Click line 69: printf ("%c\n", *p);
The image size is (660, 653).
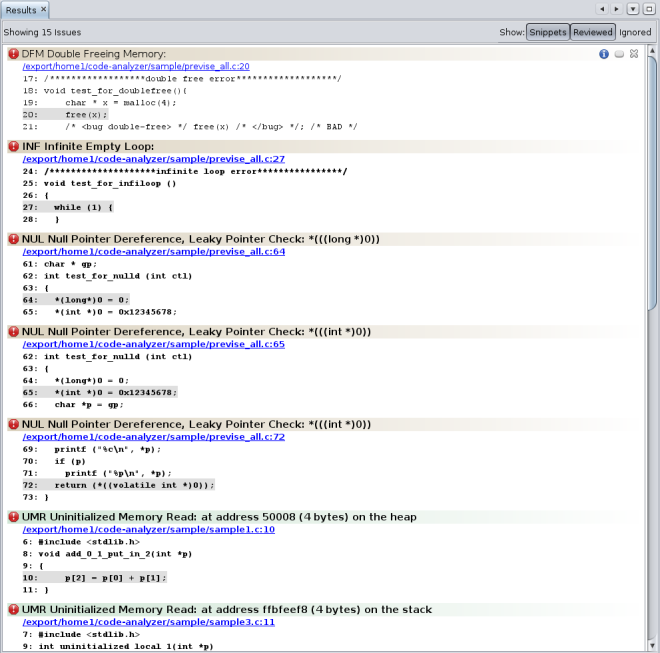(92, 449)
